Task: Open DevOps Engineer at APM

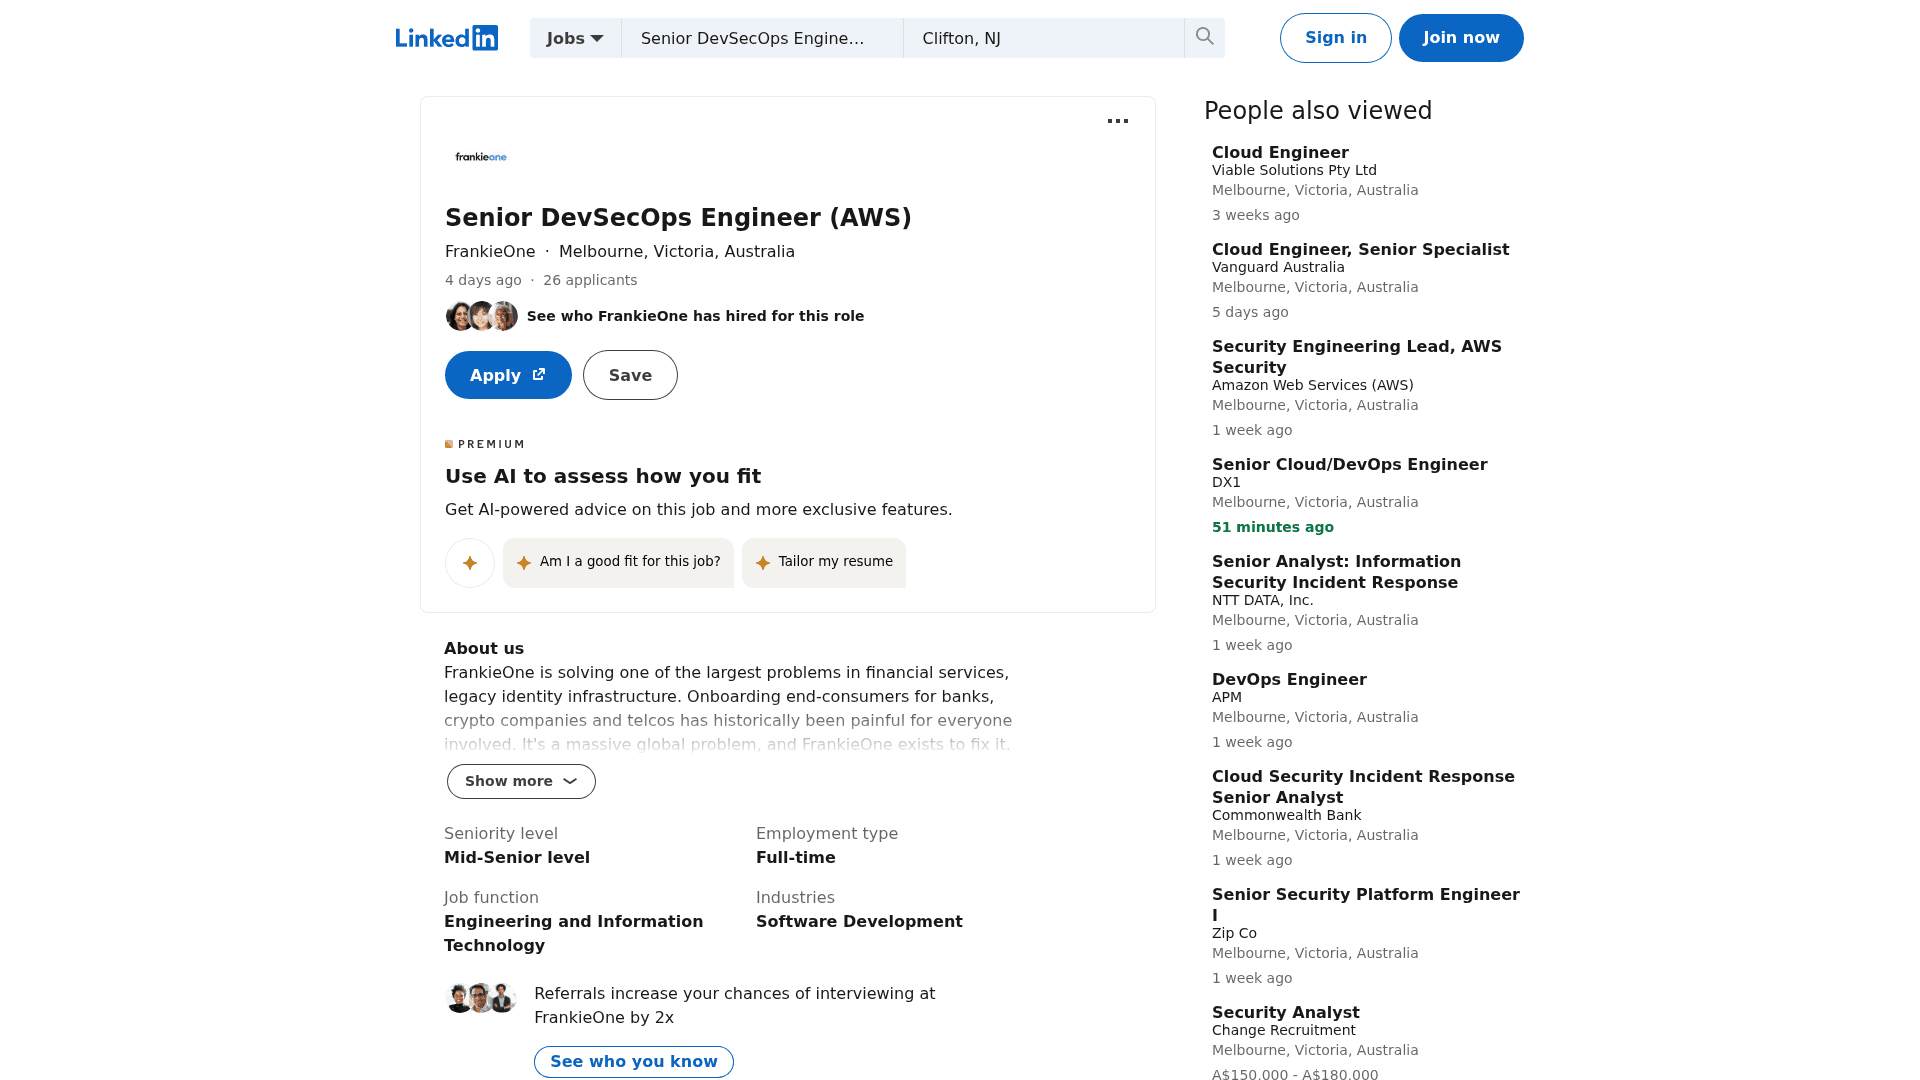Action: [1289, 680]
